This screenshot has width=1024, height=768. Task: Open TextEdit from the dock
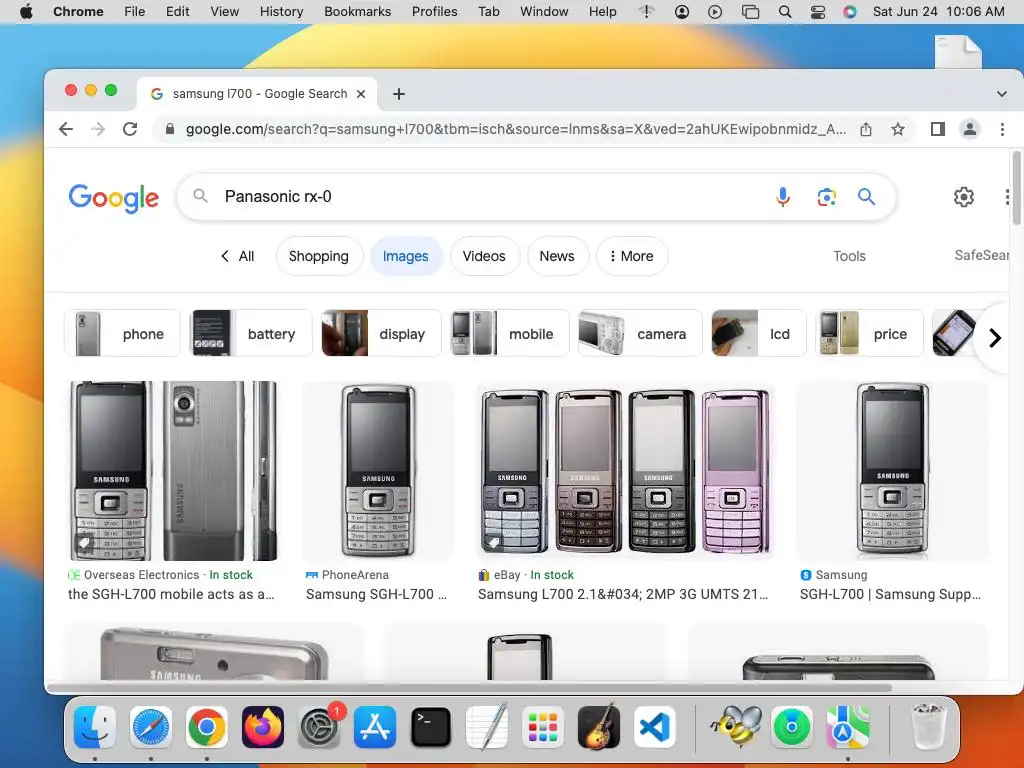click(x=487, y=726)
